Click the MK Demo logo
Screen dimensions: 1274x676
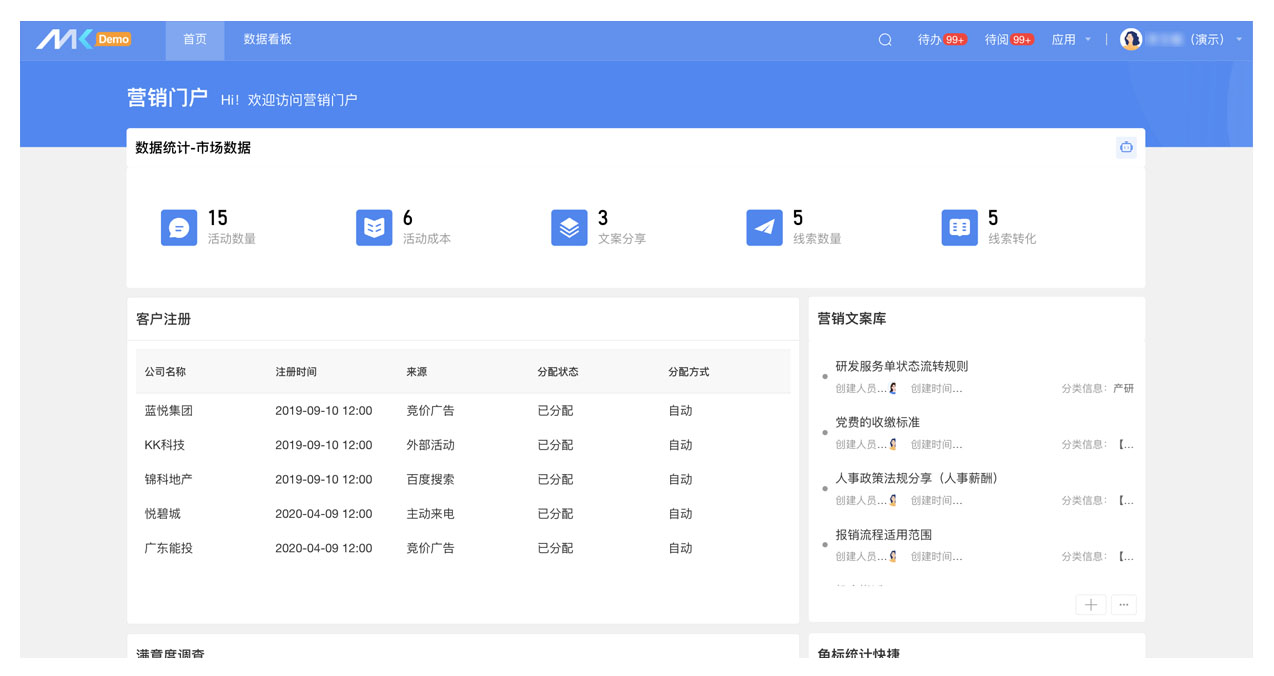pyautogui.click(x=84, y=40)
